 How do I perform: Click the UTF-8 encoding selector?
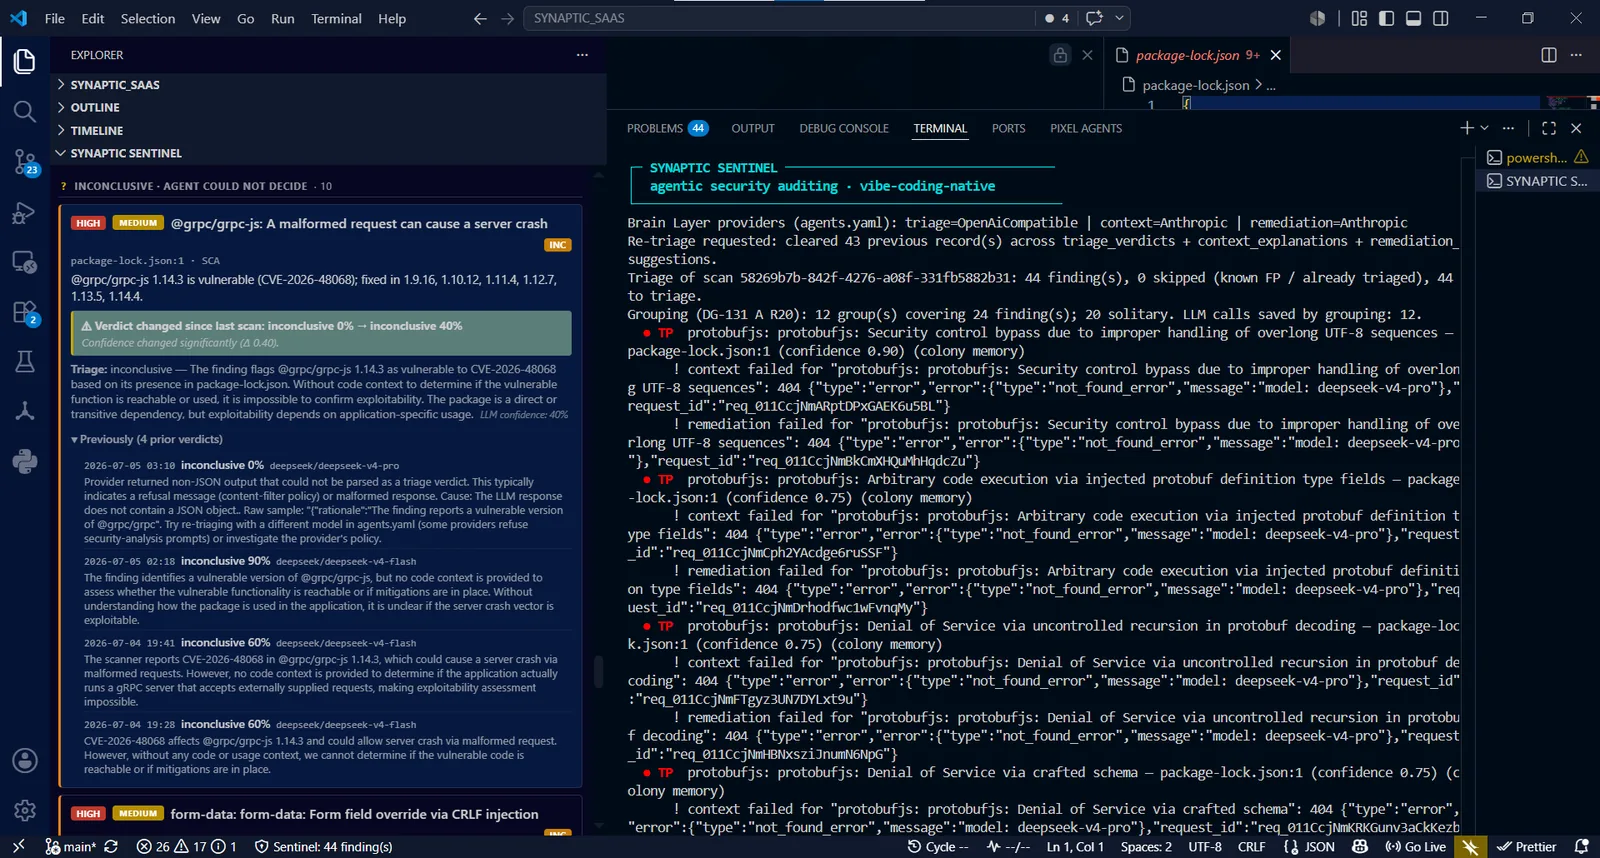pos(1204,846)
